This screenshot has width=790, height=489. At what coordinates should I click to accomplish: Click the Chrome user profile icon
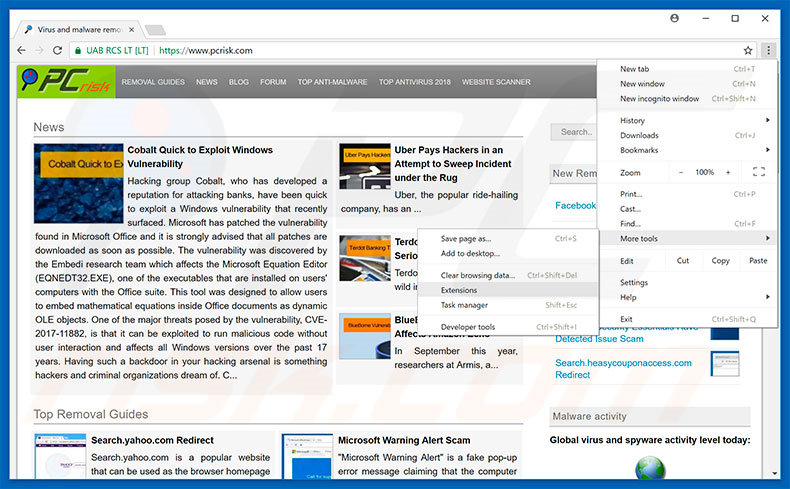(x=675, y=18)
